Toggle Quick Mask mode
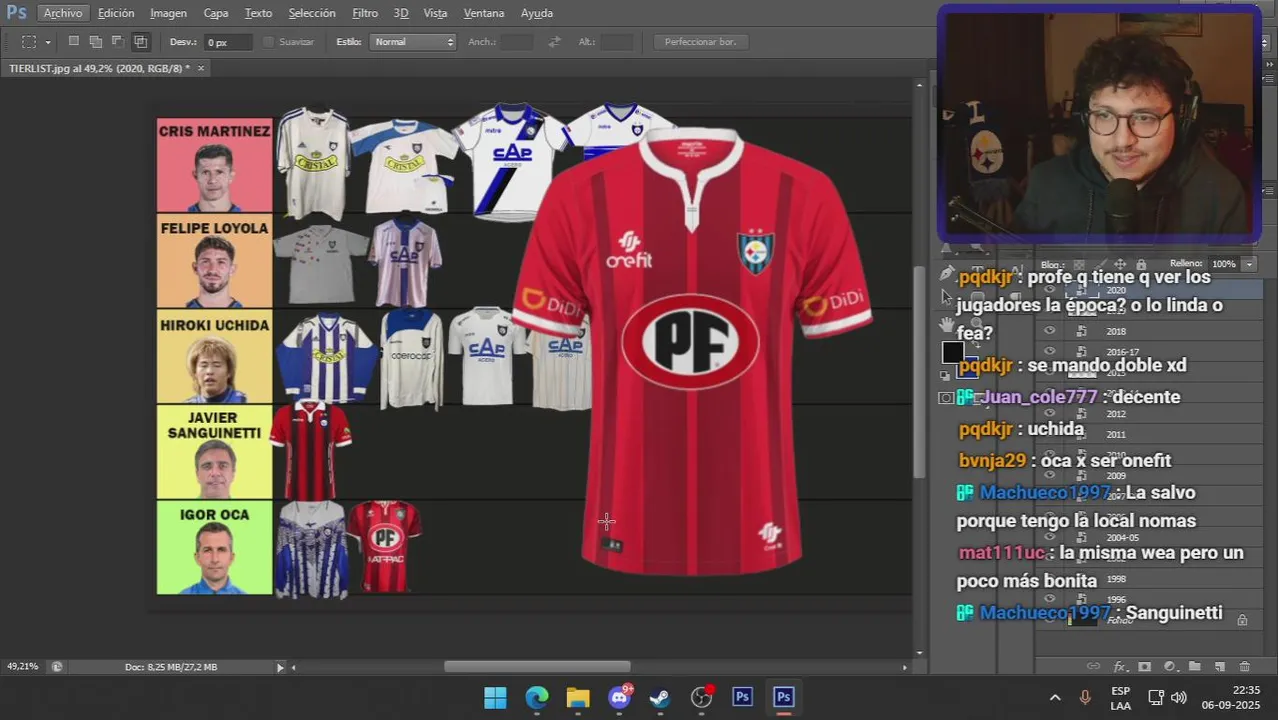The image size is (1278, 720). click(x=946, y=398)
